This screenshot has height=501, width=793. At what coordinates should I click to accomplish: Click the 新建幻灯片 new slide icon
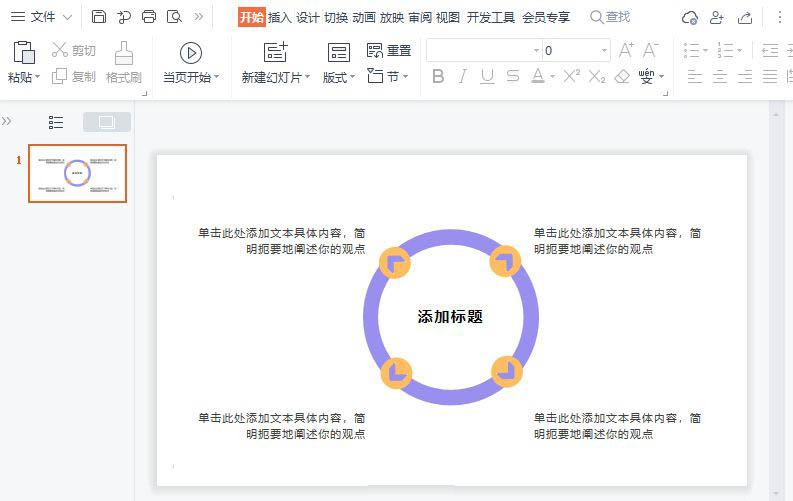(275, 53)
